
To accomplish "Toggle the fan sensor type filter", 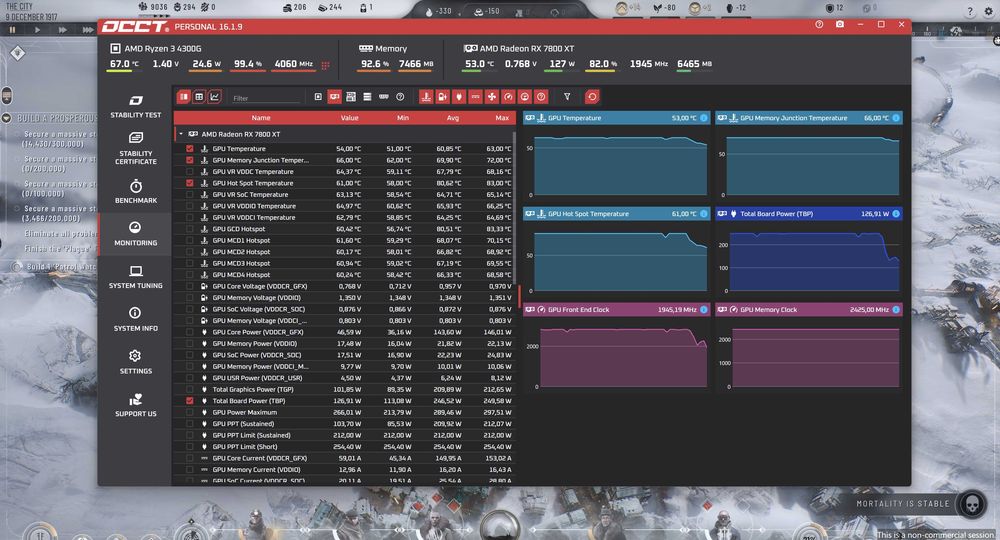I will coord(492,97).
